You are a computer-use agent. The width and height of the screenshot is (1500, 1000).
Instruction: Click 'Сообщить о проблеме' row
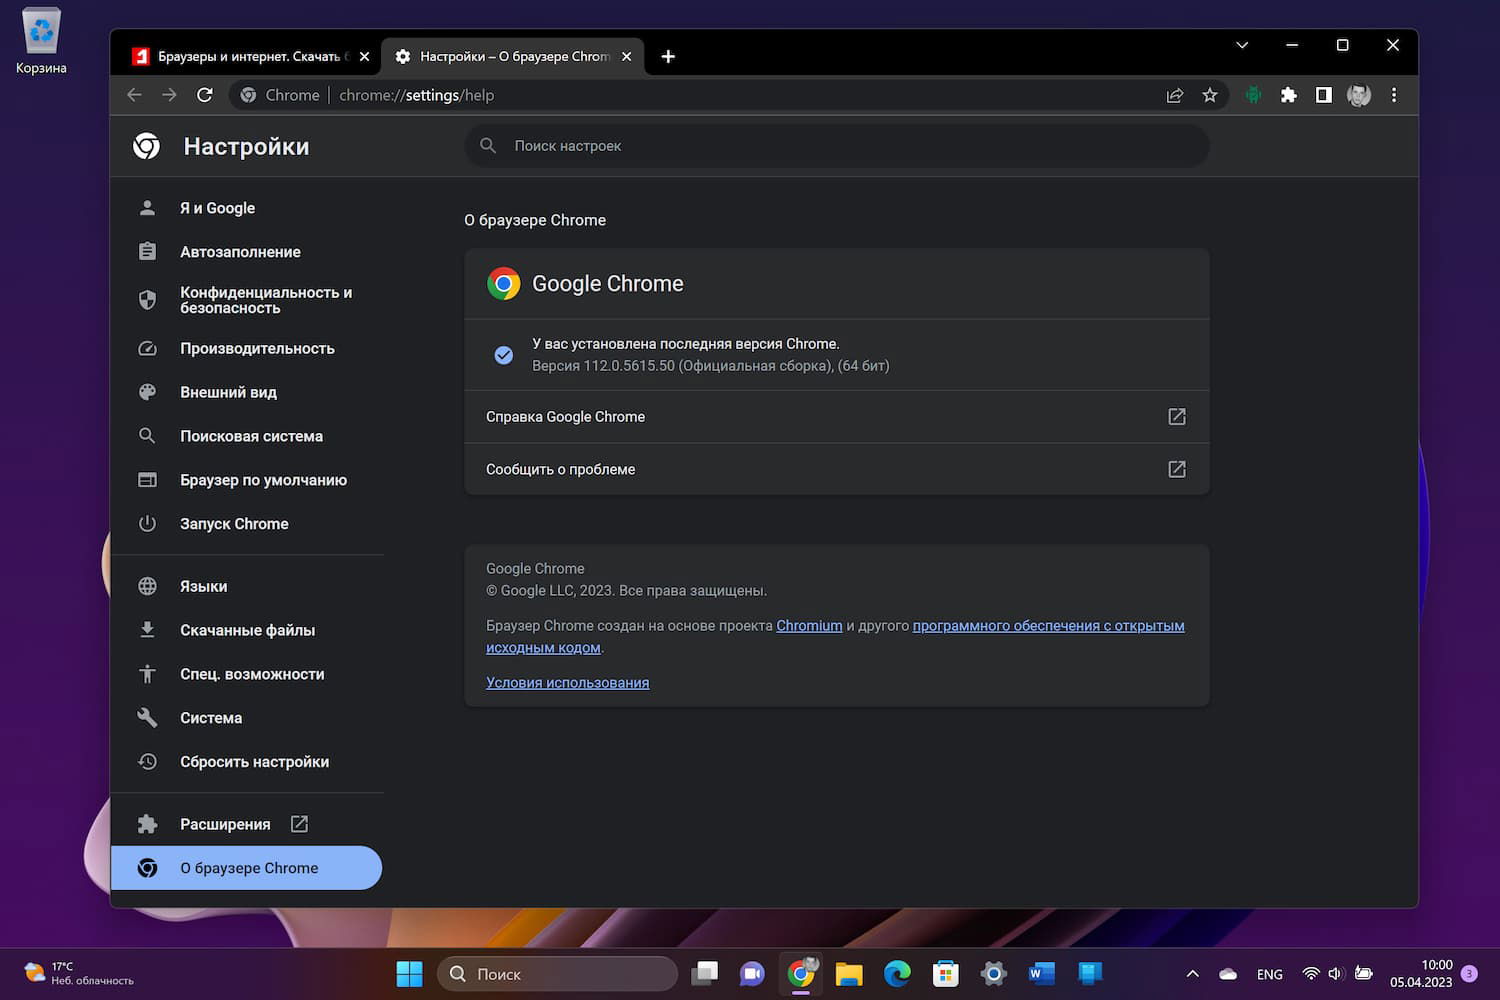837,469
